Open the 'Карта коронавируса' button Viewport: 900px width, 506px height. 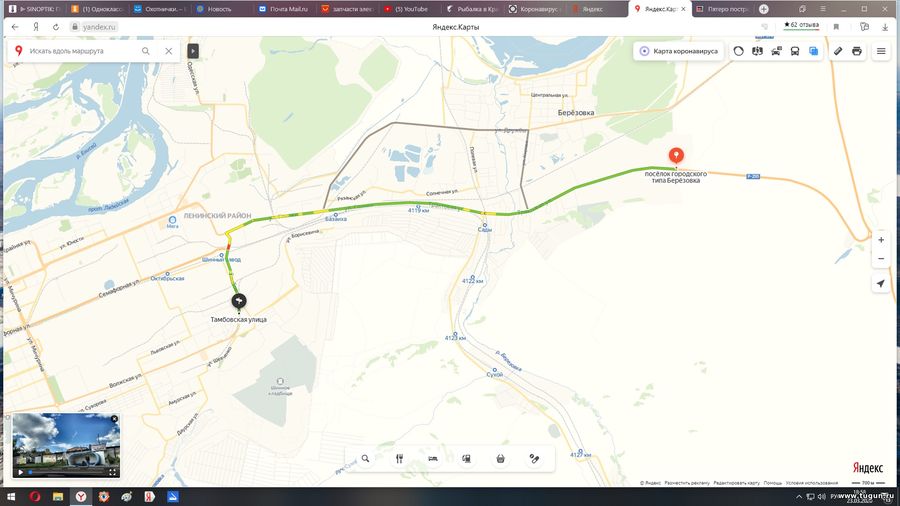(678, 51)
